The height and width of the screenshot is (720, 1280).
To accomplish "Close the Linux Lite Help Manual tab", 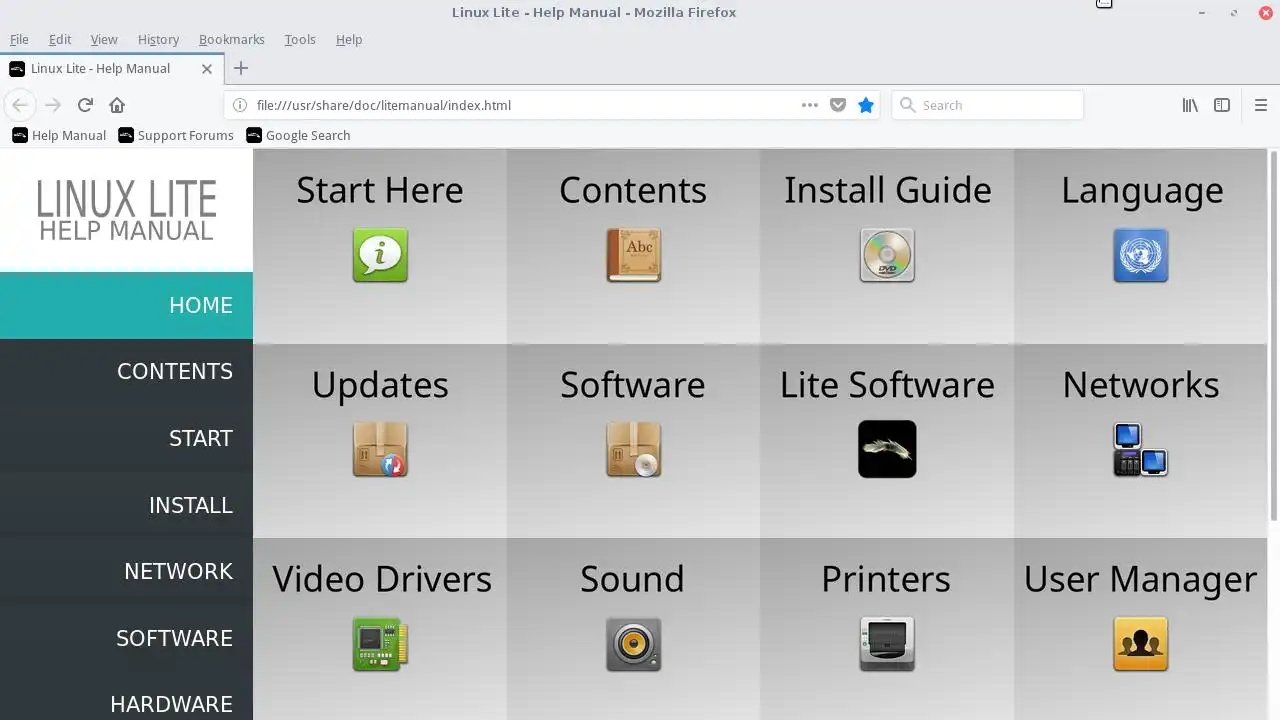I will point(207,69).
